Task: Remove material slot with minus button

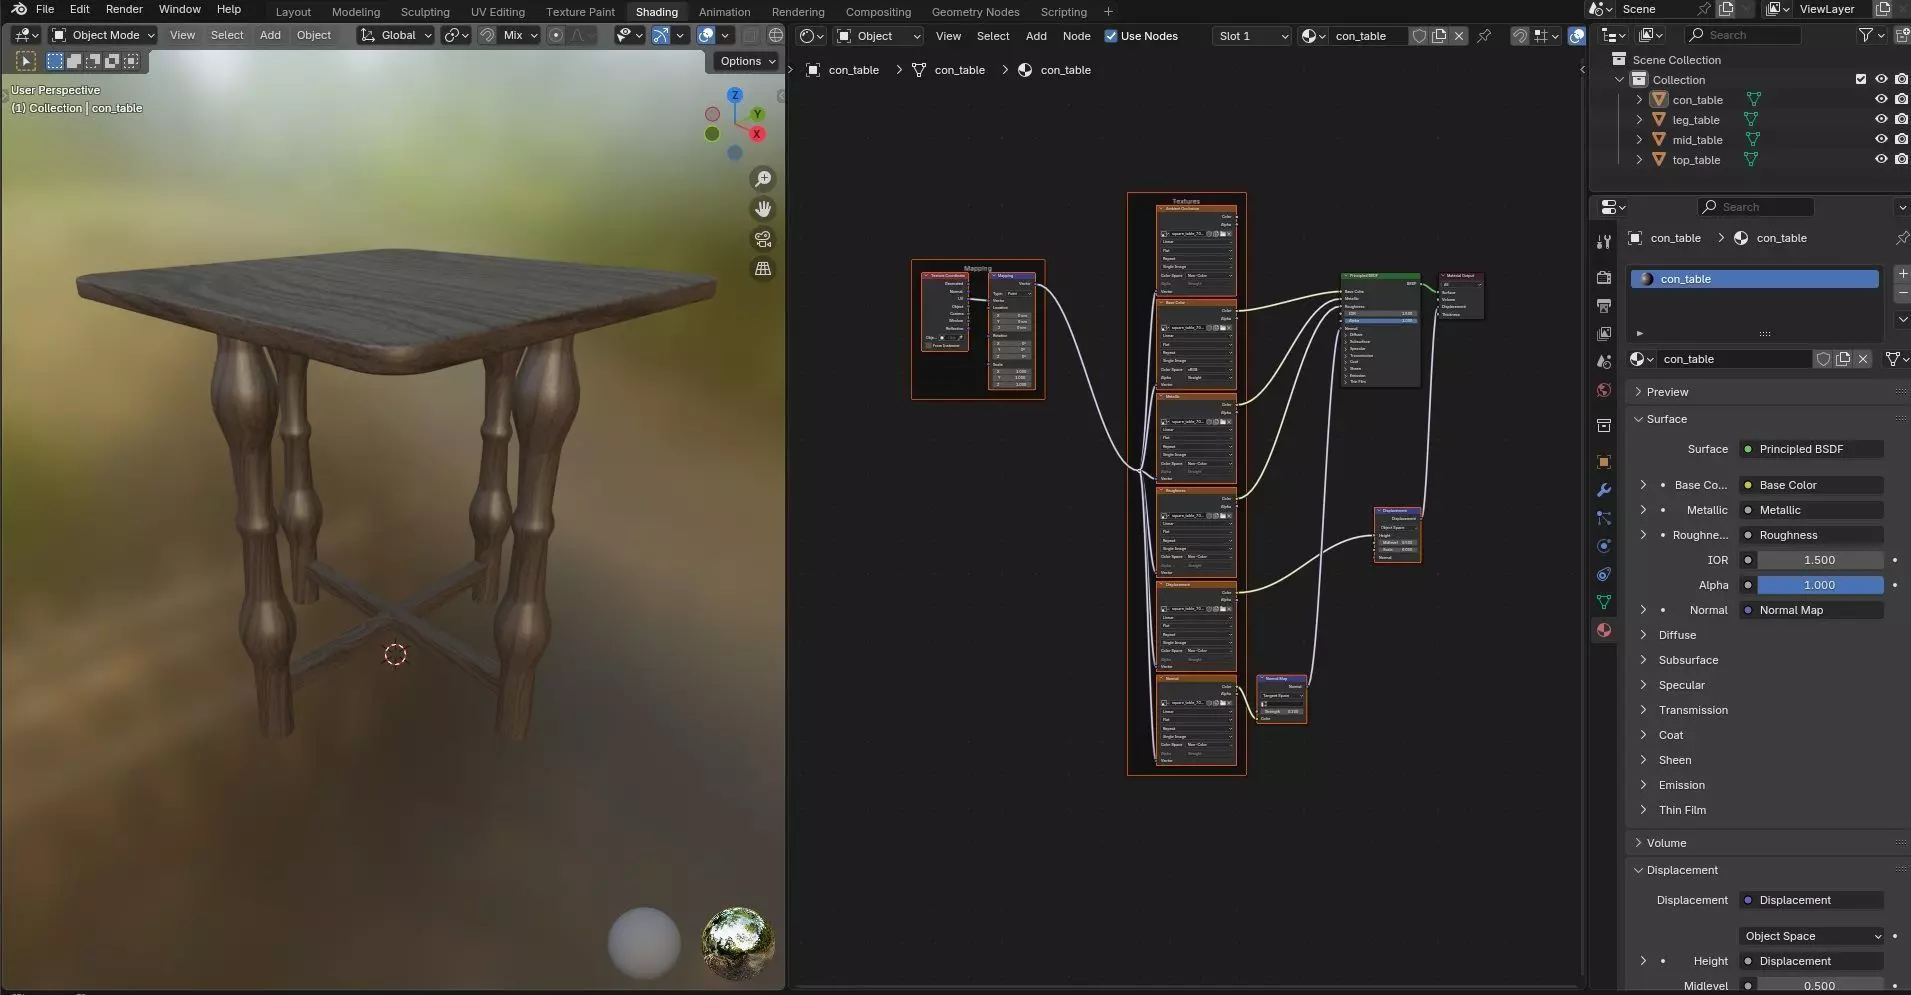Action: [x=1902, y=293]
